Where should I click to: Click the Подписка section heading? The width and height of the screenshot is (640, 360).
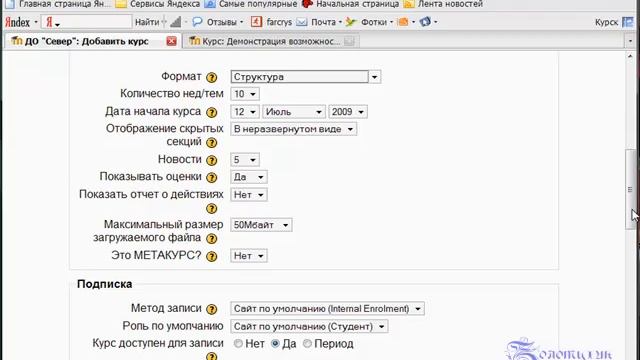pos(104,284)
